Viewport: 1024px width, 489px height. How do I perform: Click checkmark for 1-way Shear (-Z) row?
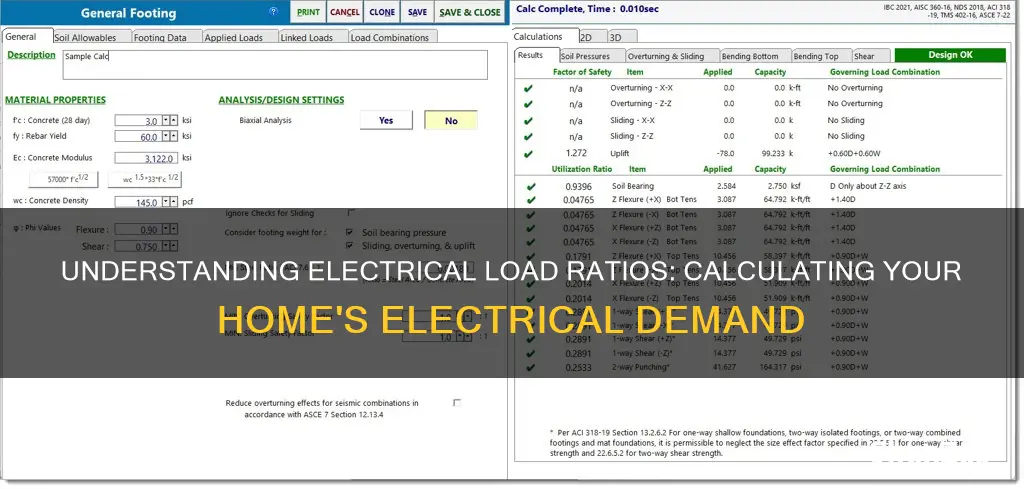531,353
